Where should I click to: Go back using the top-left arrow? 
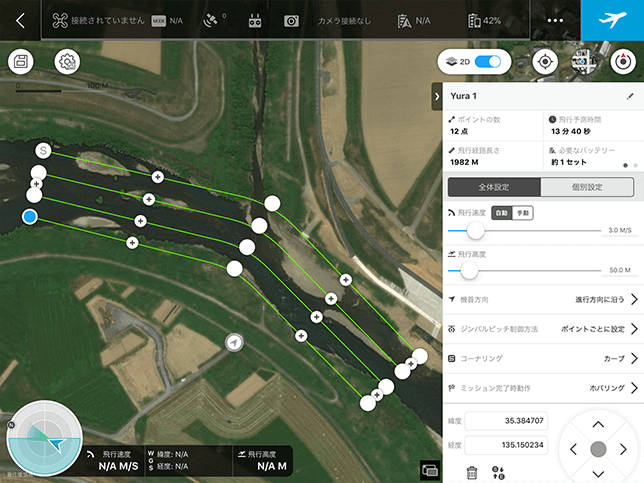tap(20, 20)
